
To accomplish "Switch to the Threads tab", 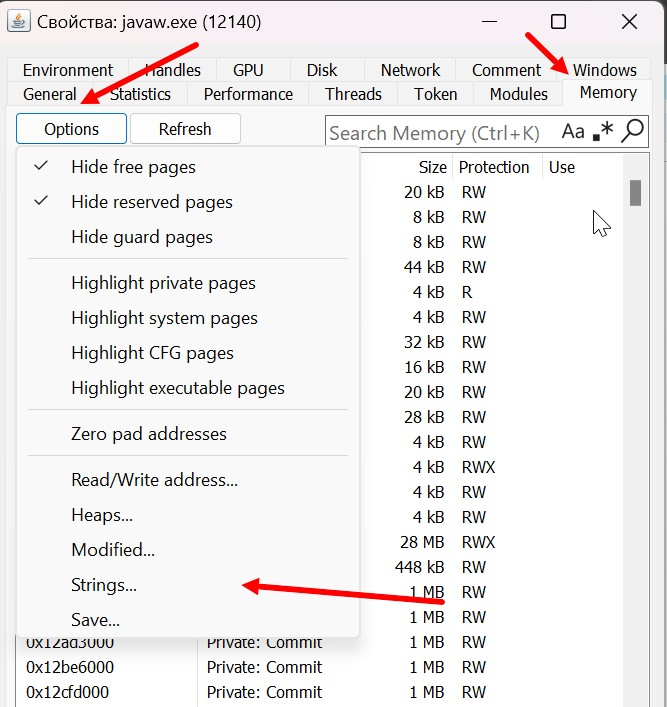I will (x=353, y=94).
